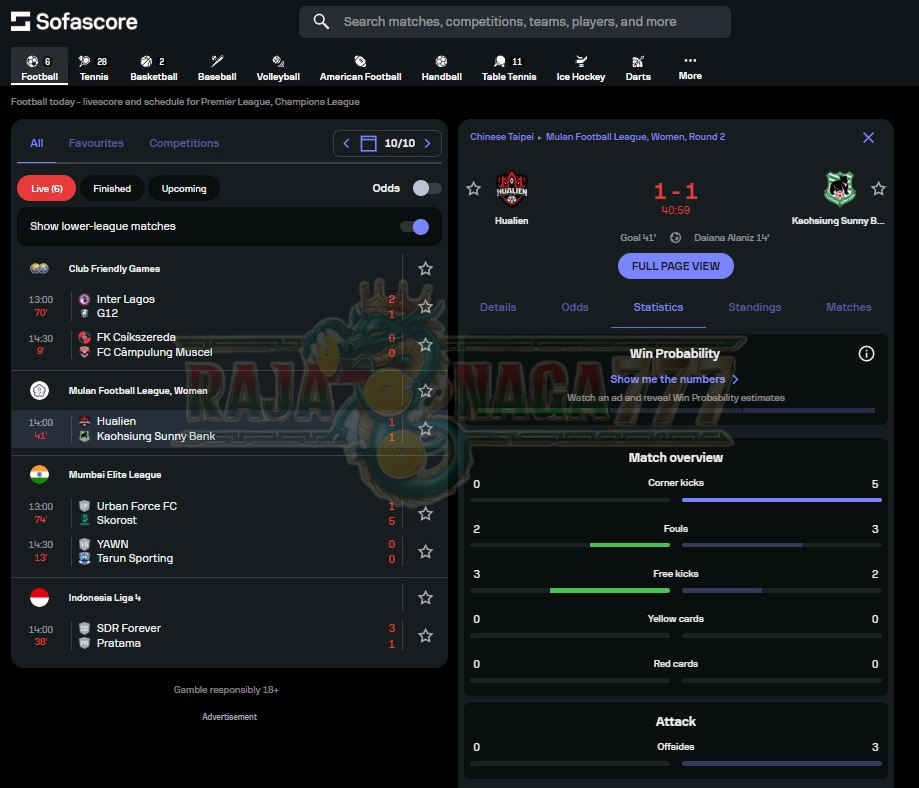The width and height of the screenshot is (919, 788).
Task: Click the FULL PAGE VIEW button
Action: click(676, 266)
